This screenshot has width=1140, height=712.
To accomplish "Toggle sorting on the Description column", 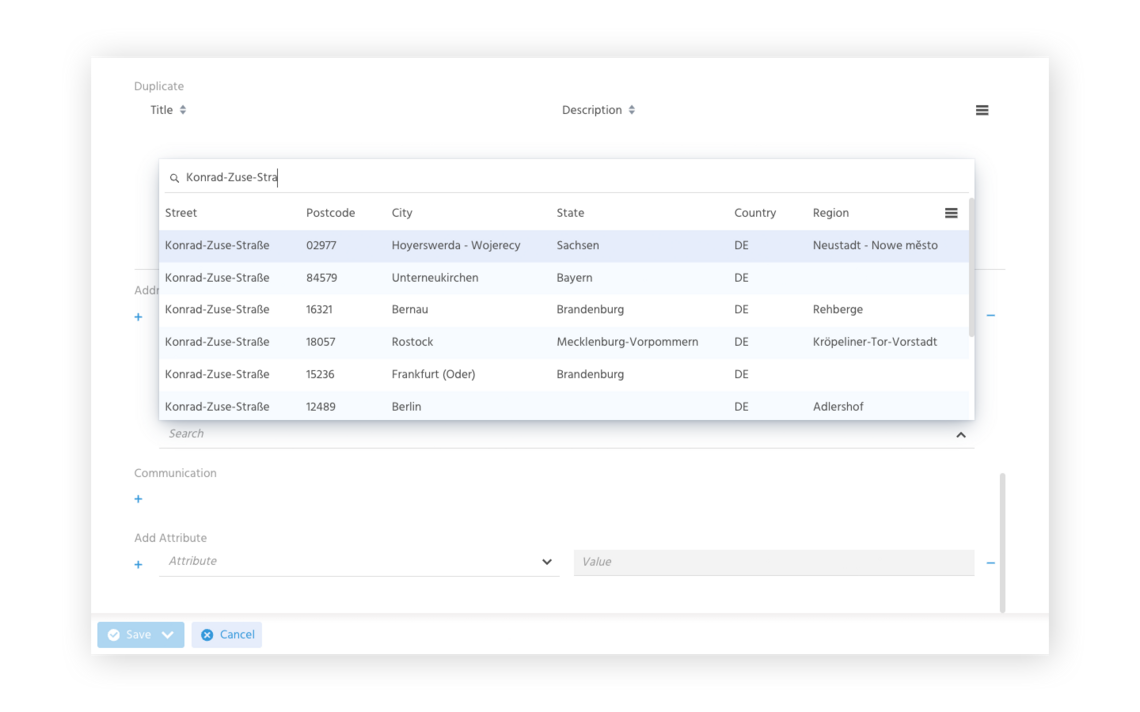I will (632, 110).
